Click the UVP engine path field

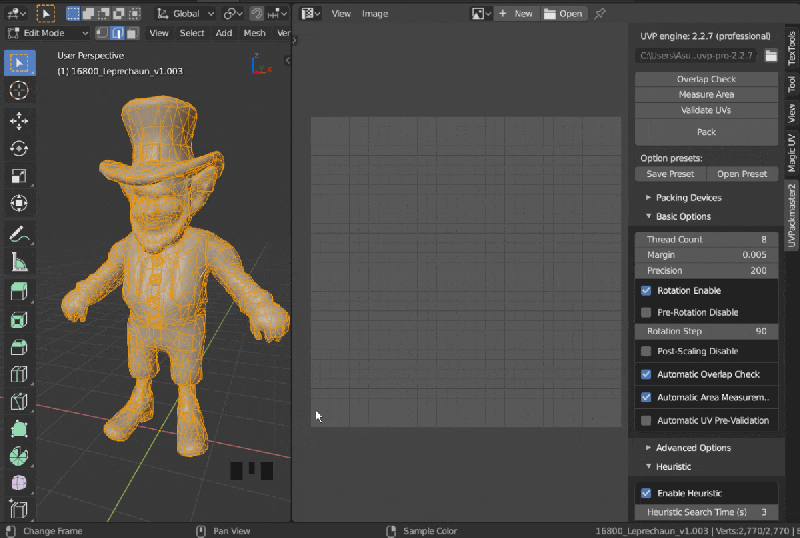(x=697, y=56)
